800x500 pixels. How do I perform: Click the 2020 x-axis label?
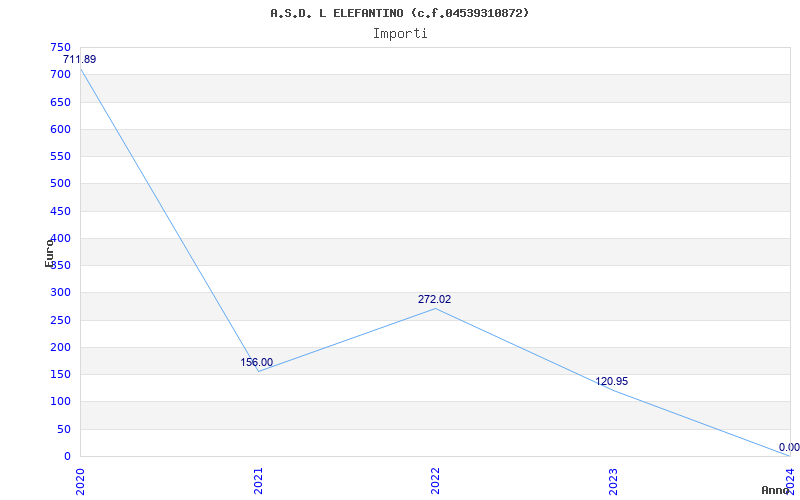(80, 481)
